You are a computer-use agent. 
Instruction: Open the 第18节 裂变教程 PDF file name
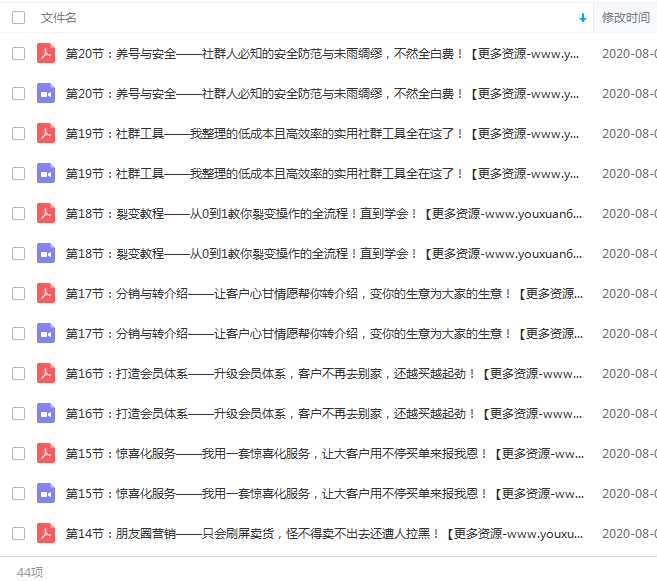323,213
